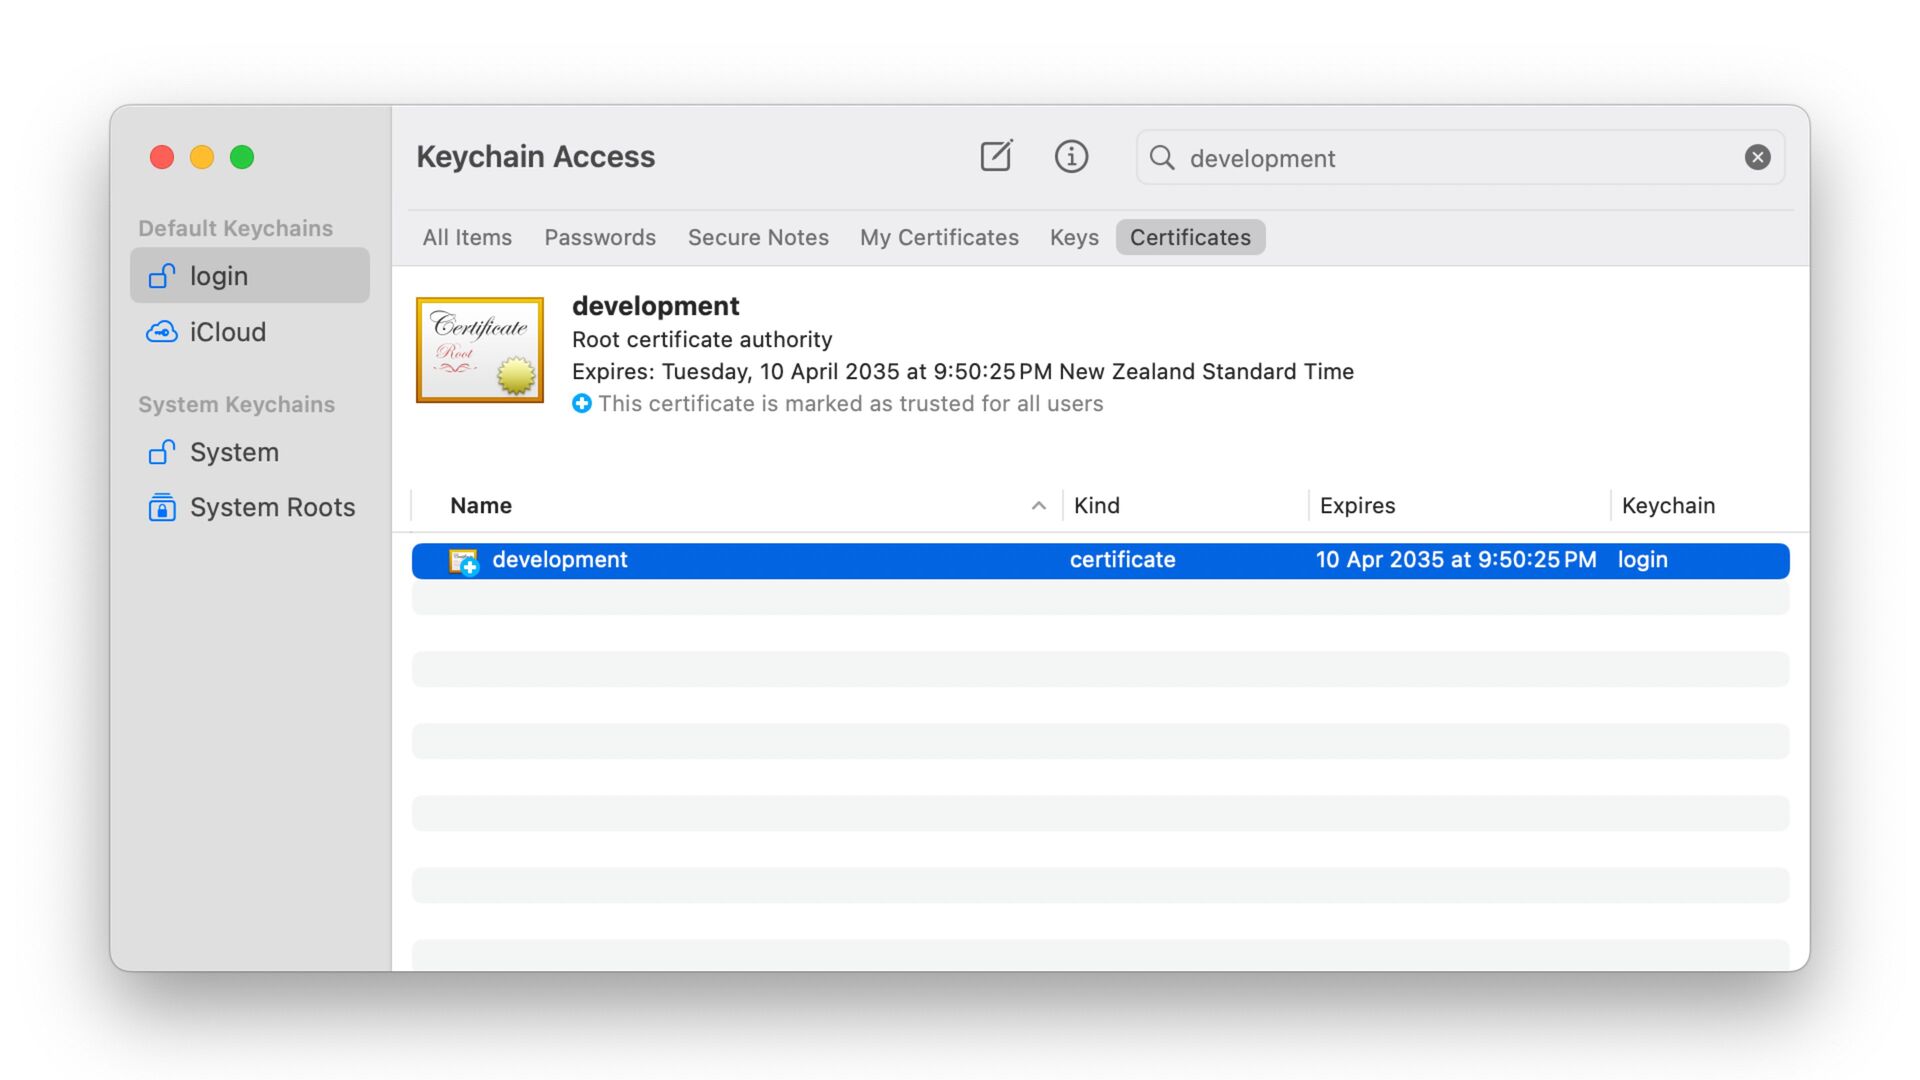Clear the search field with the X icon
1920x1080 pixels.
tap(1757, 157)
